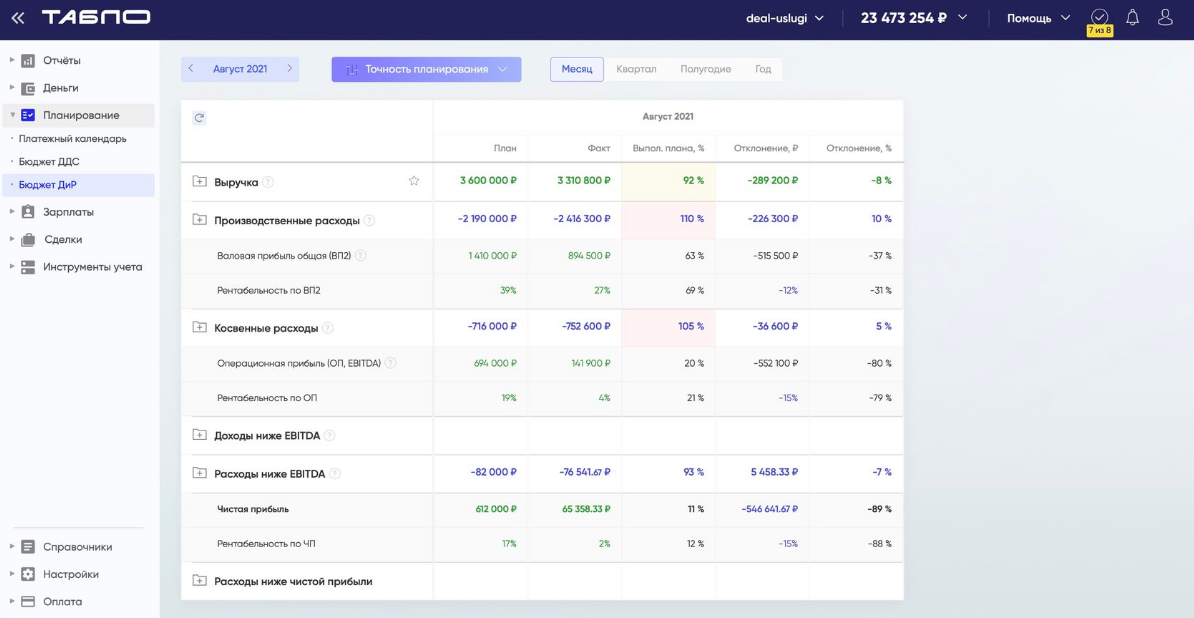1194x618 pixels.
Task: Open Бюджет ДДС in sidebar
Action: point(49,162)
